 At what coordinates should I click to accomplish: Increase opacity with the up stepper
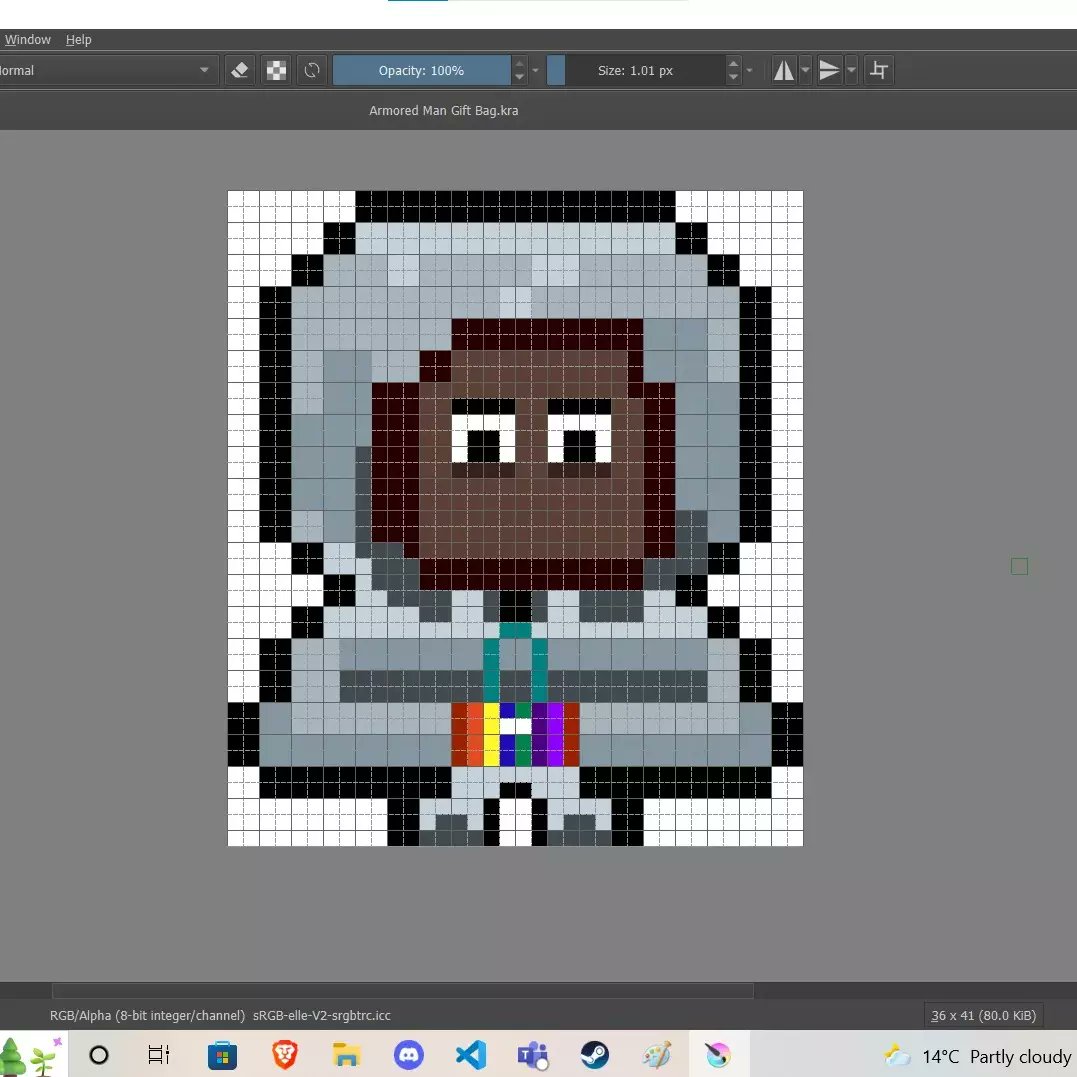click(519, 63)
